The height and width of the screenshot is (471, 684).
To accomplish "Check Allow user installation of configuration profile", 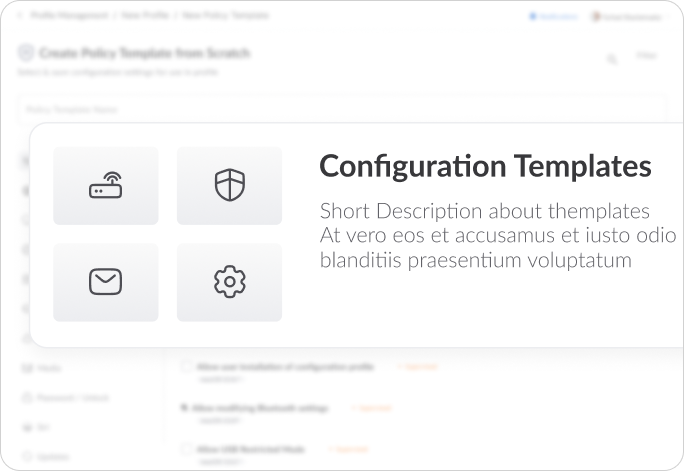I will click(187, 366).
